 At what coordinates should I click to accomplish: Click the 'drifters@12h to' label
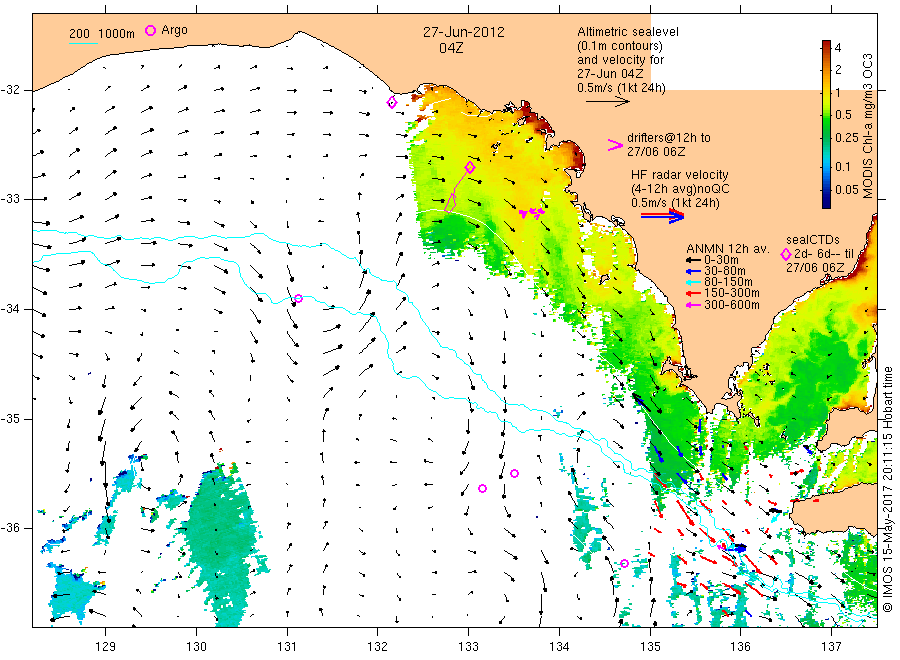669,138
